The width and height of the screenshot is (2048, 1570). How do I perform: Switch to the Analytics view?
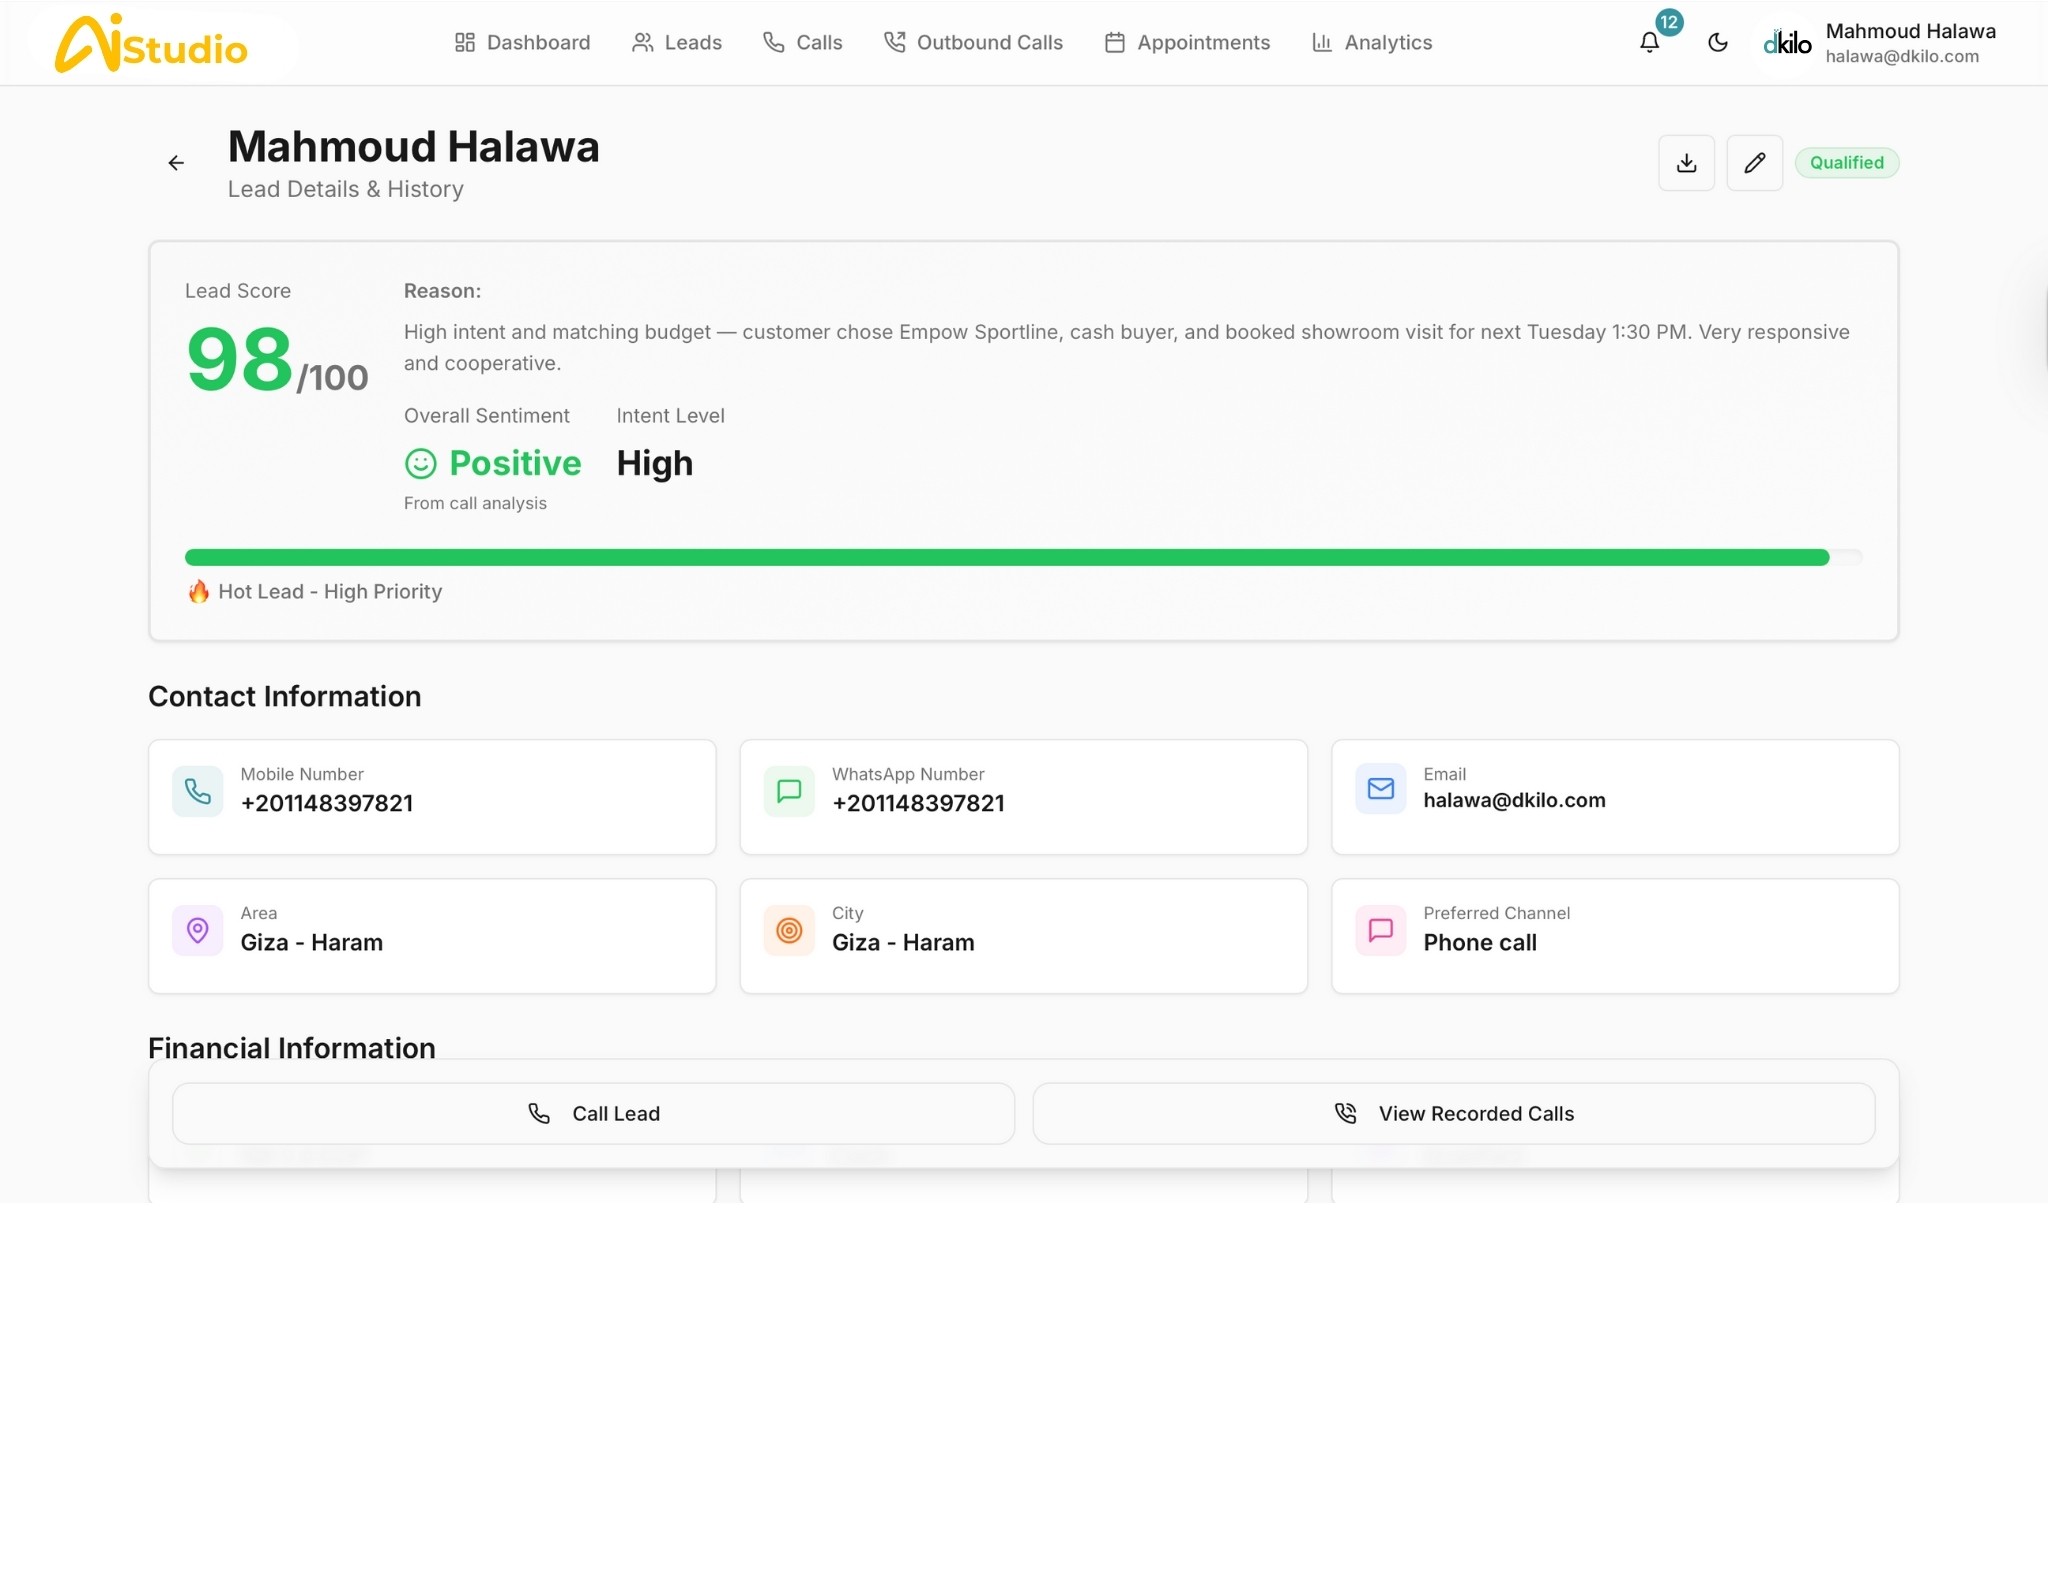pyautogui.click(x=1372, y=43)
